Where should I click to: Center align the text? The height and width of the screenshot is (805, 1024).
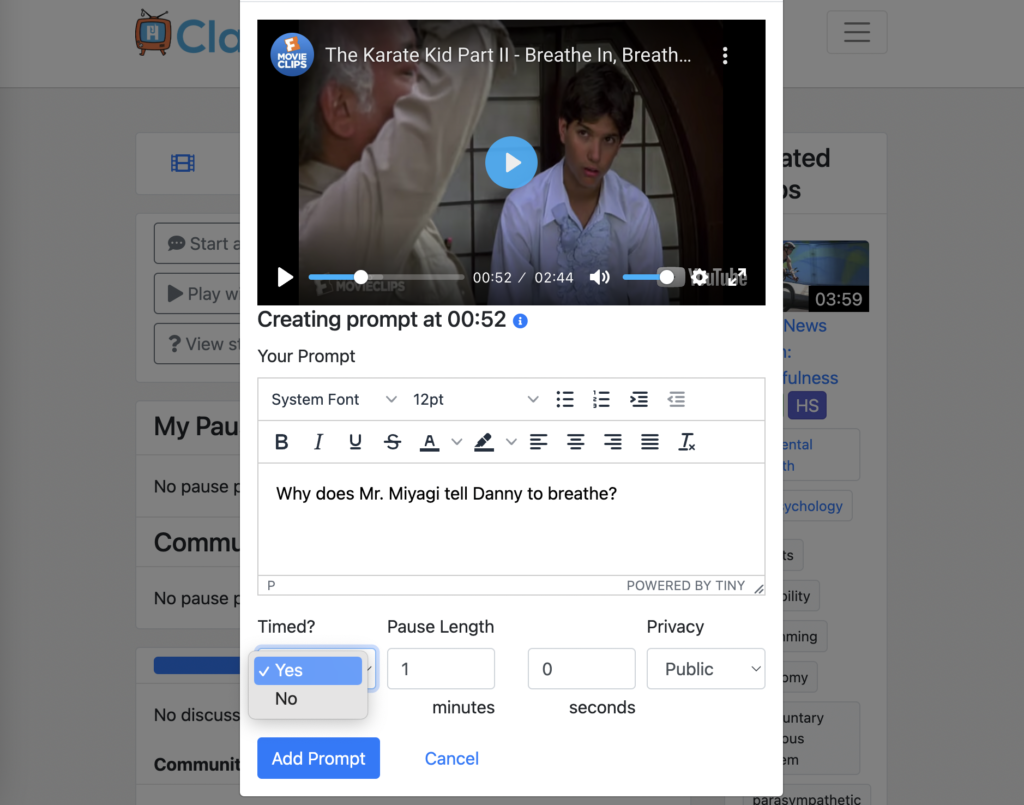point(575,442)
